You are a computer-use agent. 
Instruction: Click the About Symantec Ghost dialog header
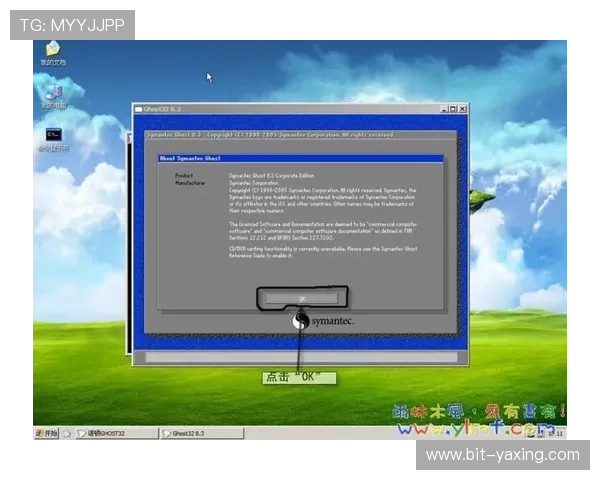click(300, 158)
